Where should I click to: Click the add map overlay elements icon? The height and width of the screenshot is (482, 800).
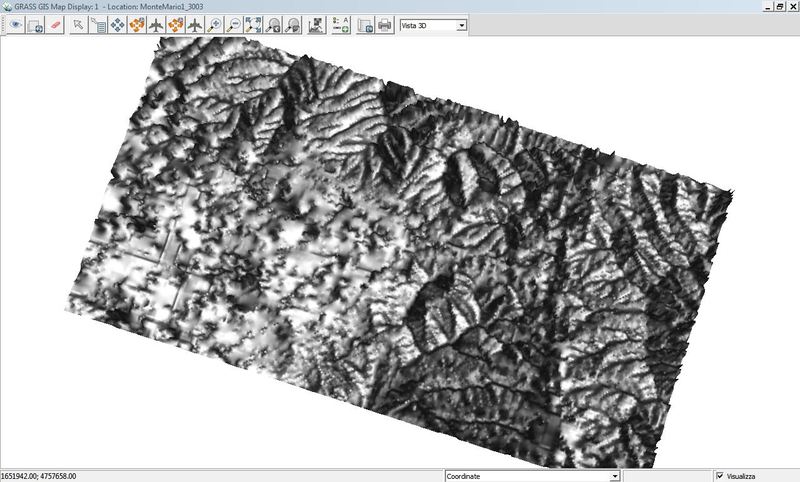(340, 25)
